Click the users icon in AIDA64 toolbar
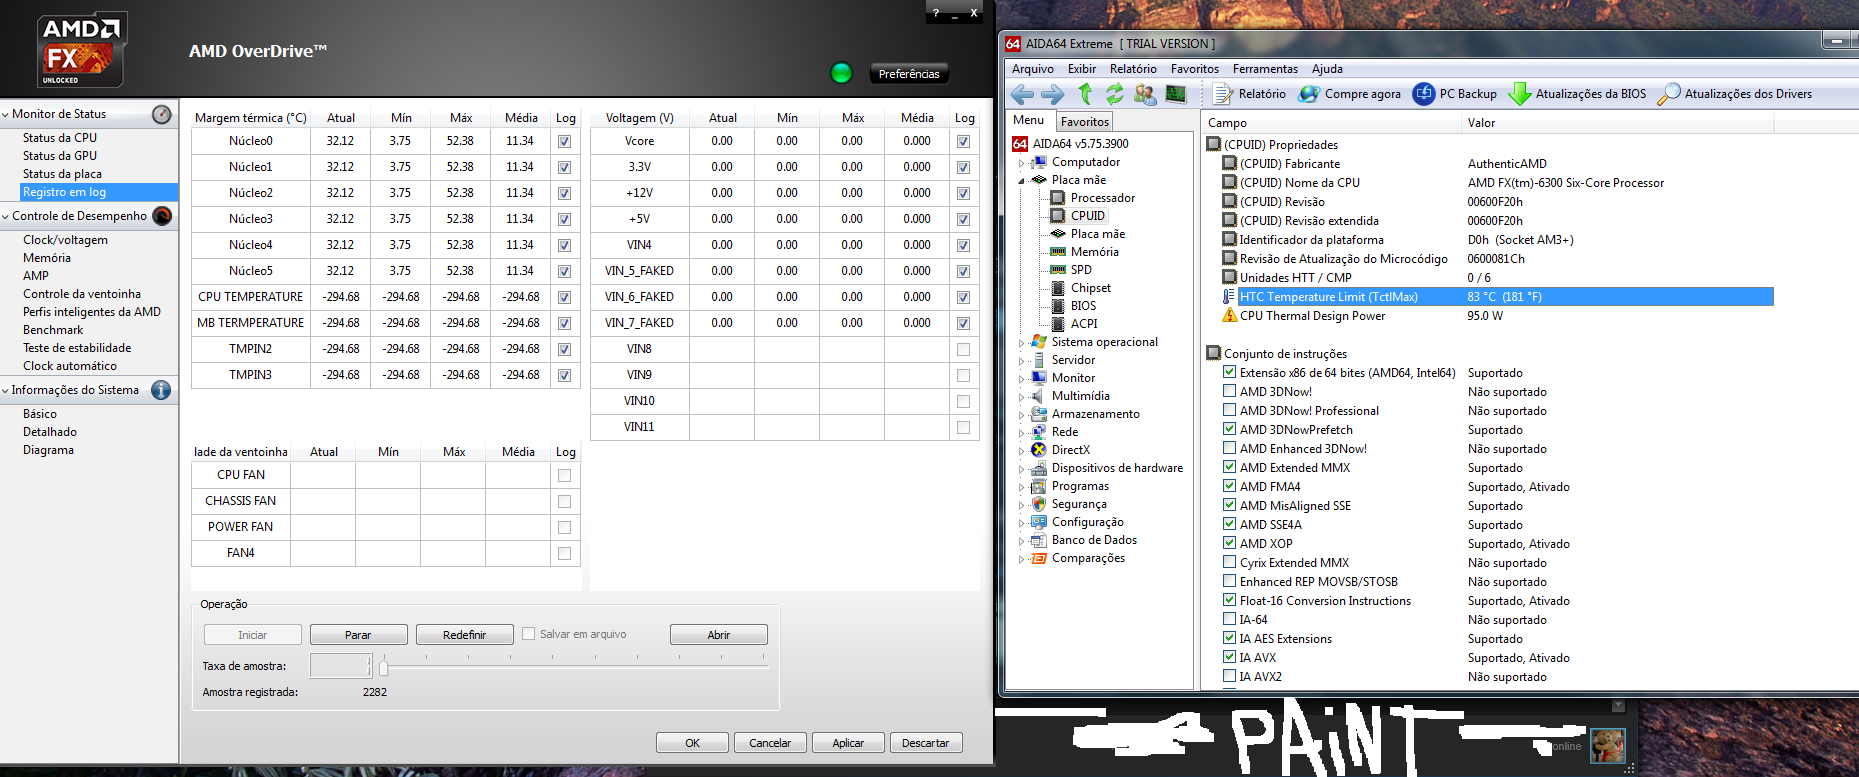Viewport: 1859px width, 777px height. tap(1145, 94)
